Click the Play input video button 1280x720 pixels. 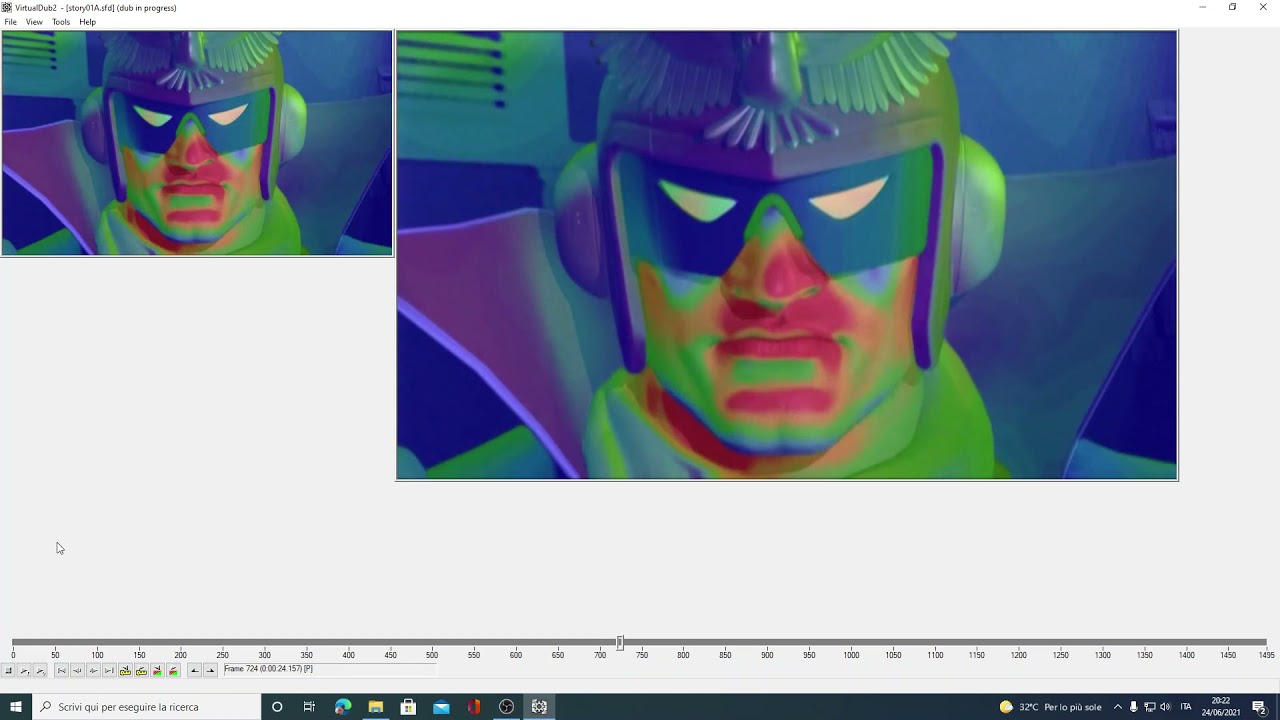click(x=25, y=670)
